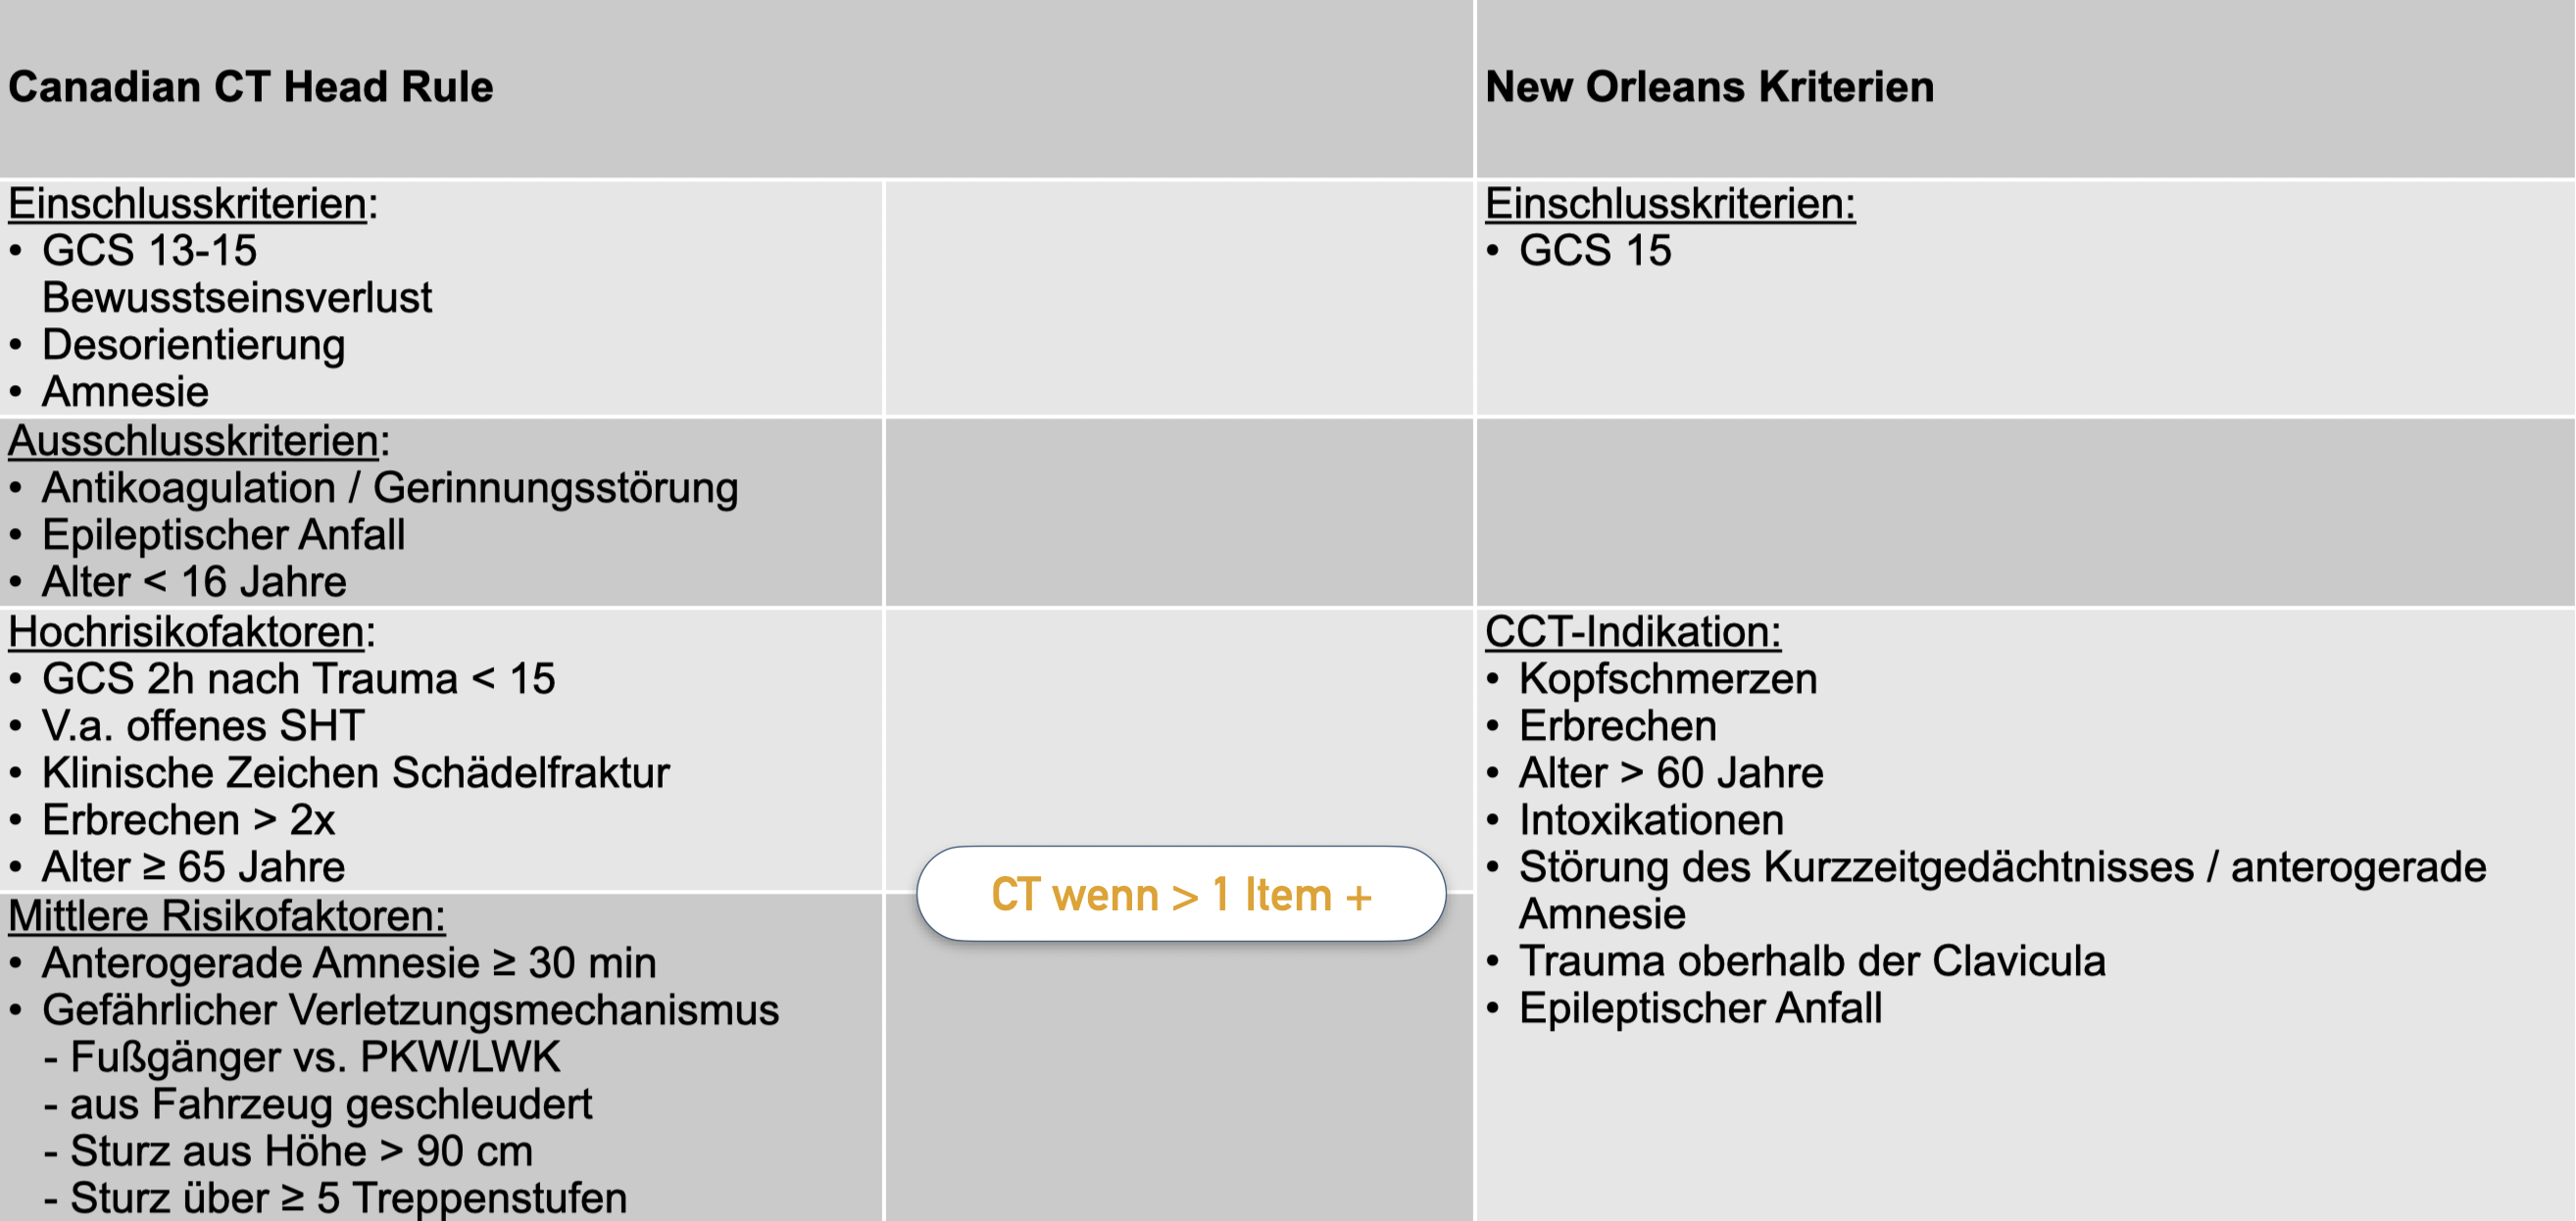The width and height of the screenshot is (2576, 1221).
Task: Select the 'Antikoagulation / Gerinnungsstörung' entry
Action: (389, 488)
